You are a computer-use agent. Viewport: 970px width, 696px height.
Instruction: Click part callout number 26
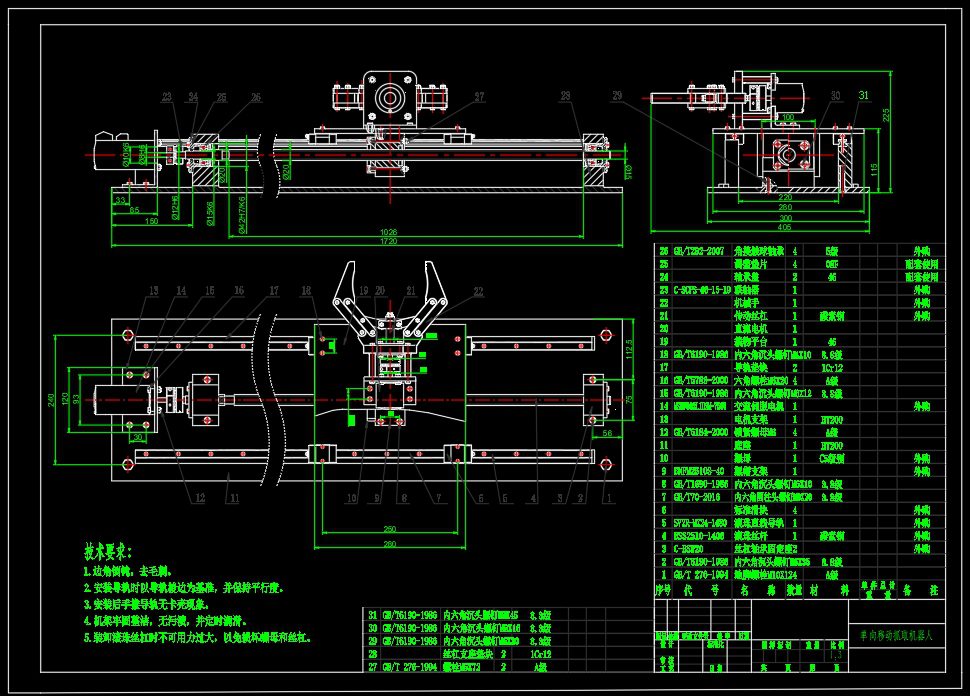coord(255,97)
